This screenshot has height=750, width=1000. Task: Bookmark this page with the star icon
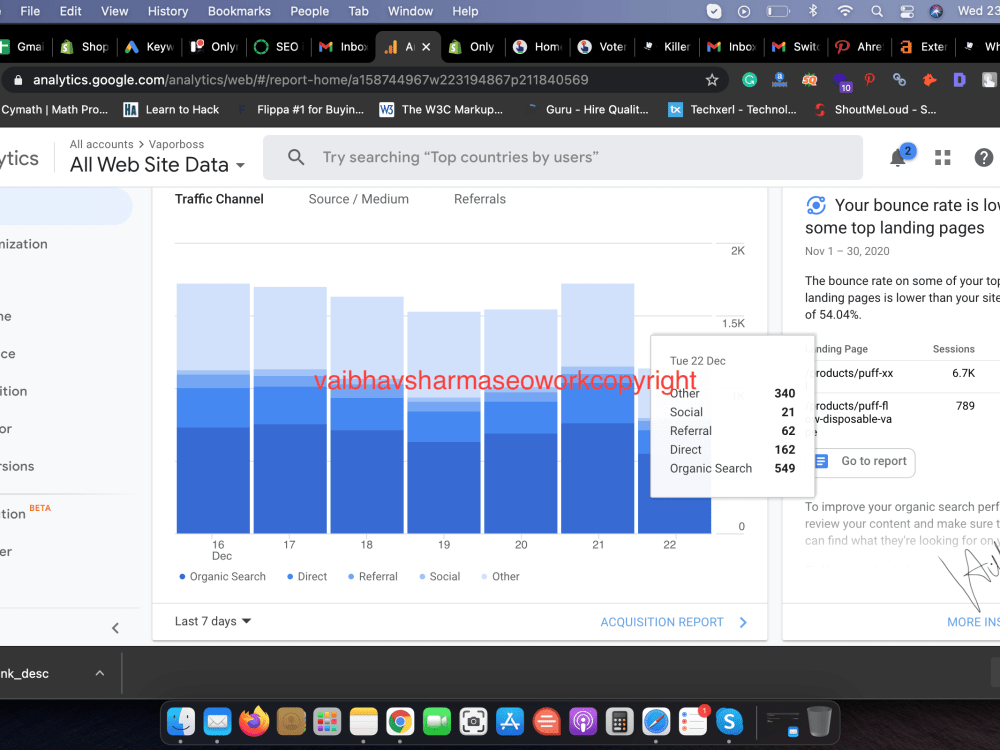click(x=712, y=80)
